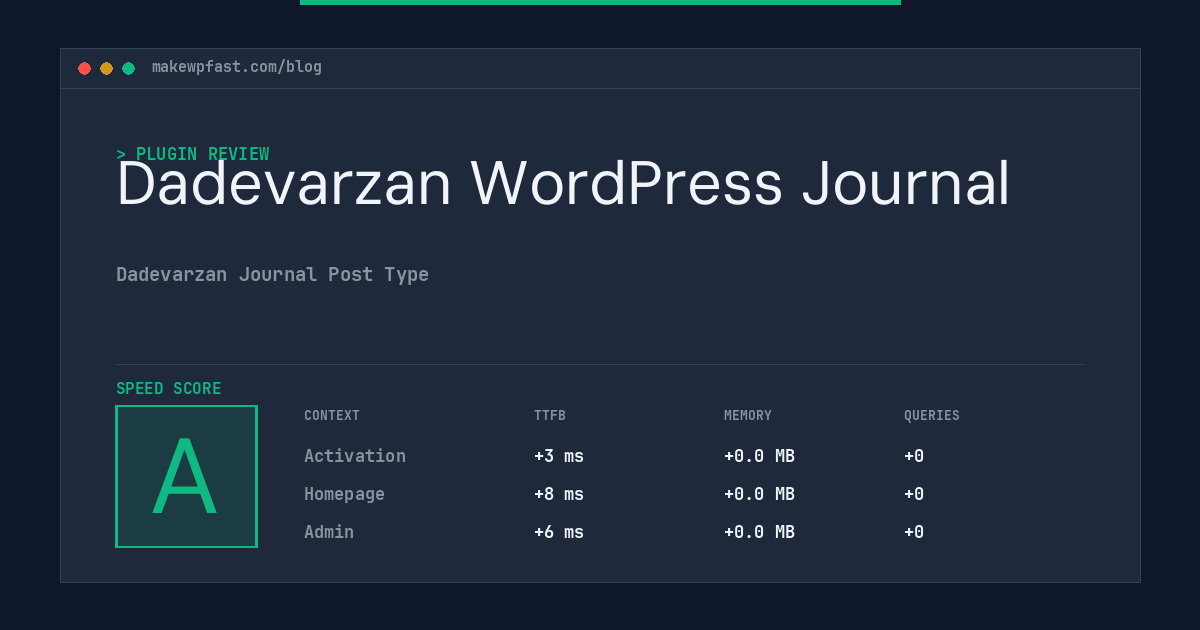Click the QUERIES column header
The width and height of the screenshot is (1200, 630).
(x=932, y=416)
